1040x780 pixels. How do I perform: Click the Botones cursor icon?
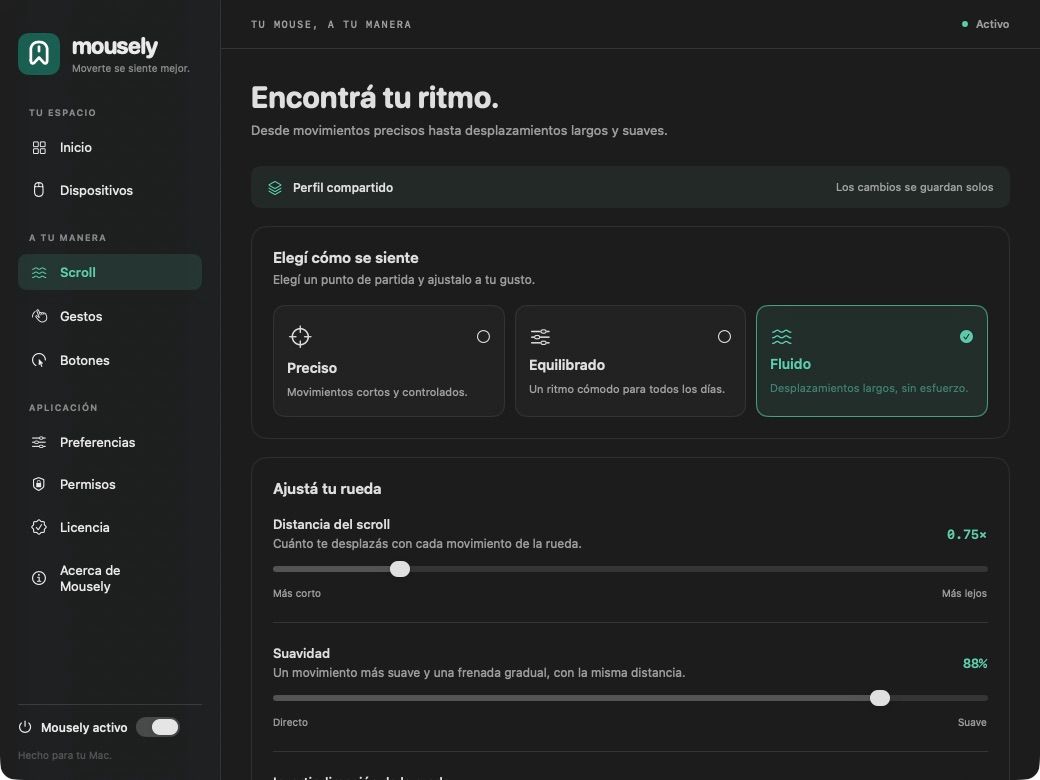click(x=39, y=360)
